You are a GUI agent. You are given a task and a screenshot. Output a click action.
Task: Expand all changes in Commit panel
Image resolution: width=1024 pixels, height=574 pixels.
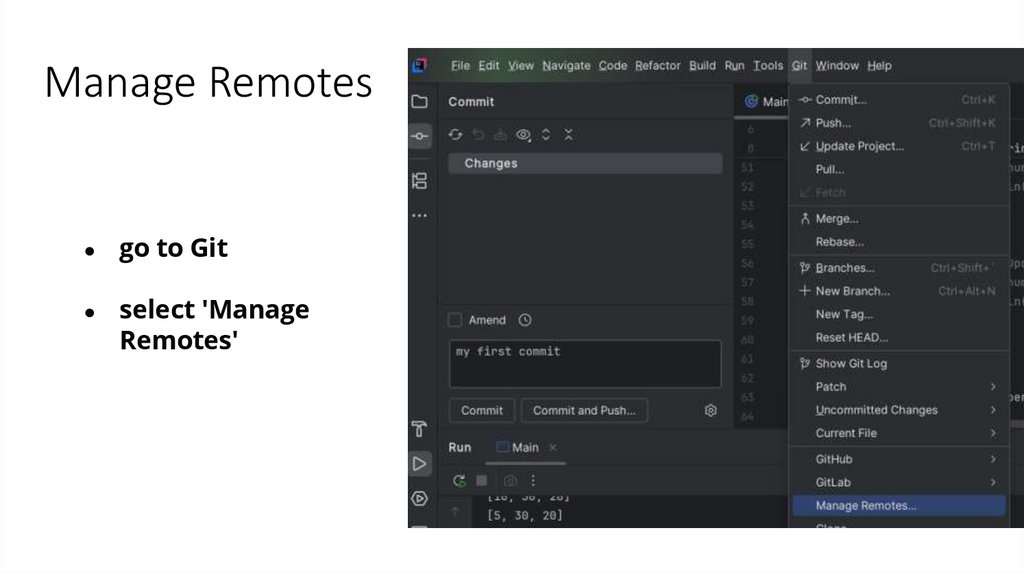[546, 135]
